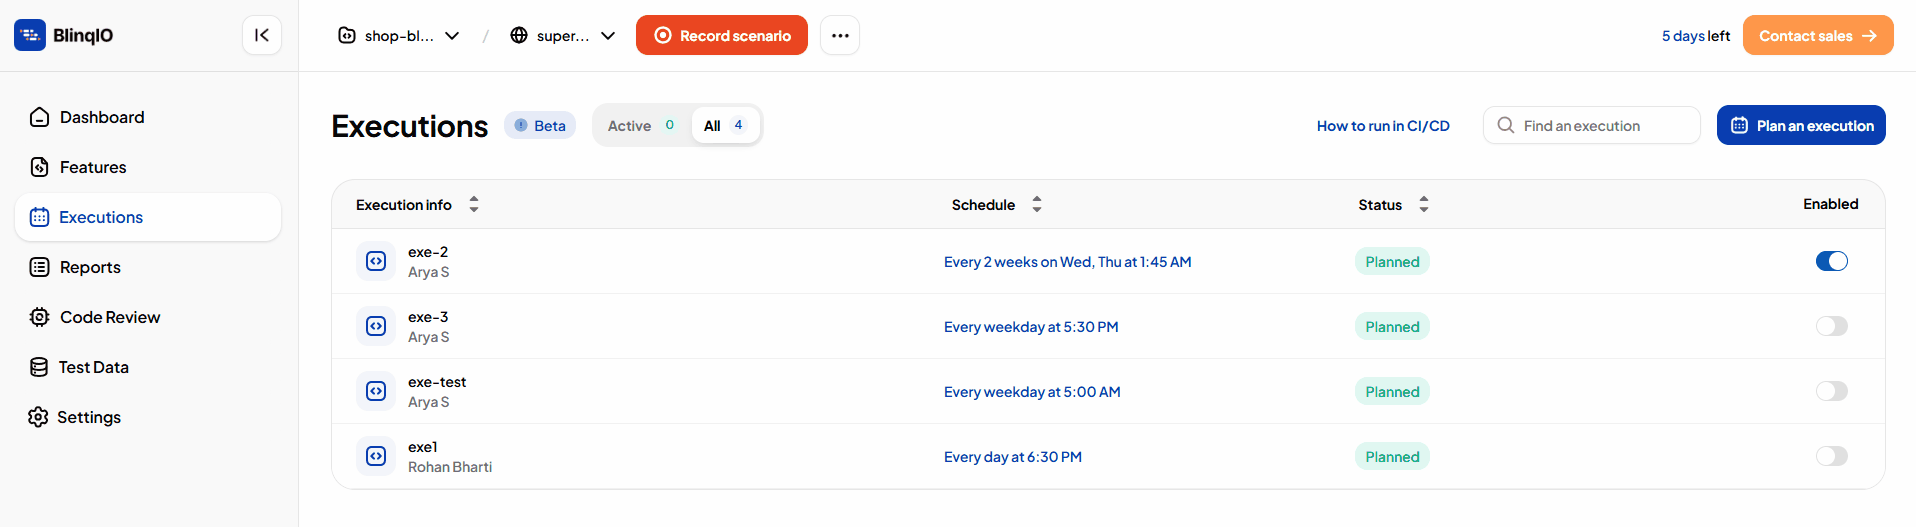Sort by the Schedule column arrows
Screen dimensions: 1916x527
1037,204
